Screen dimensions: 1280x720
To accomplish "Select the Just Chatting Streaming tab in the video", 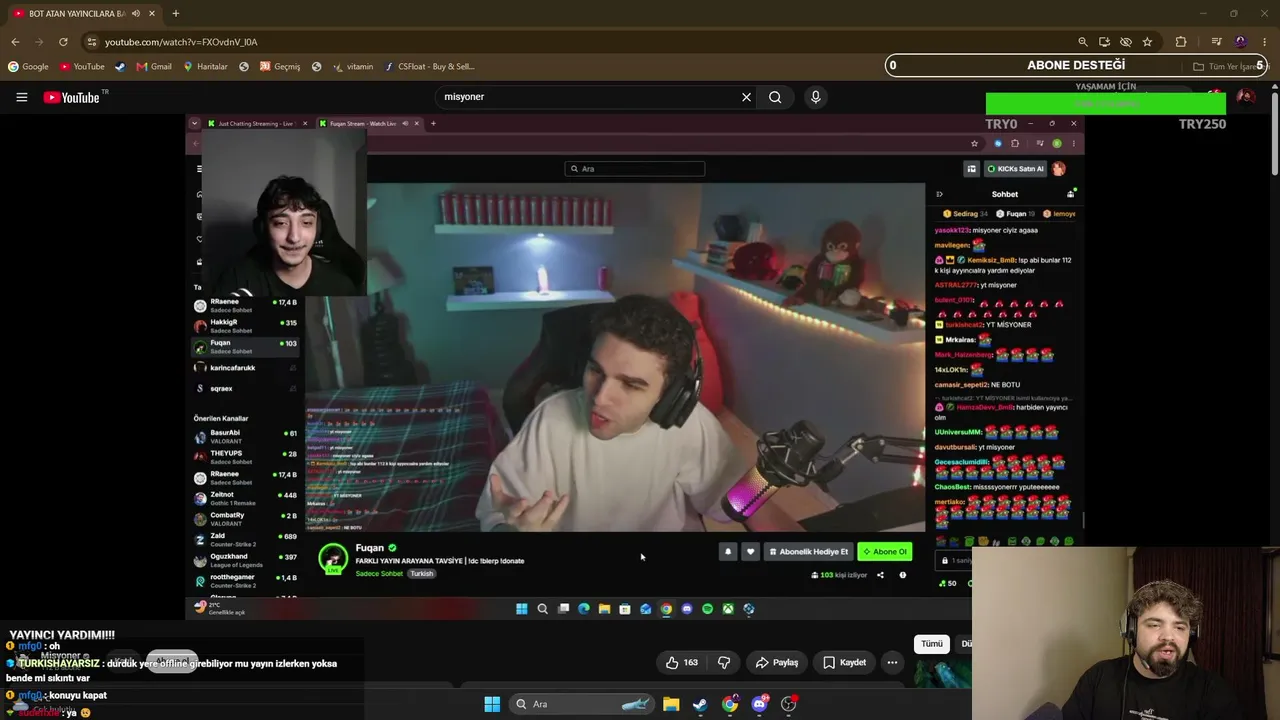I will click(256, 124).
